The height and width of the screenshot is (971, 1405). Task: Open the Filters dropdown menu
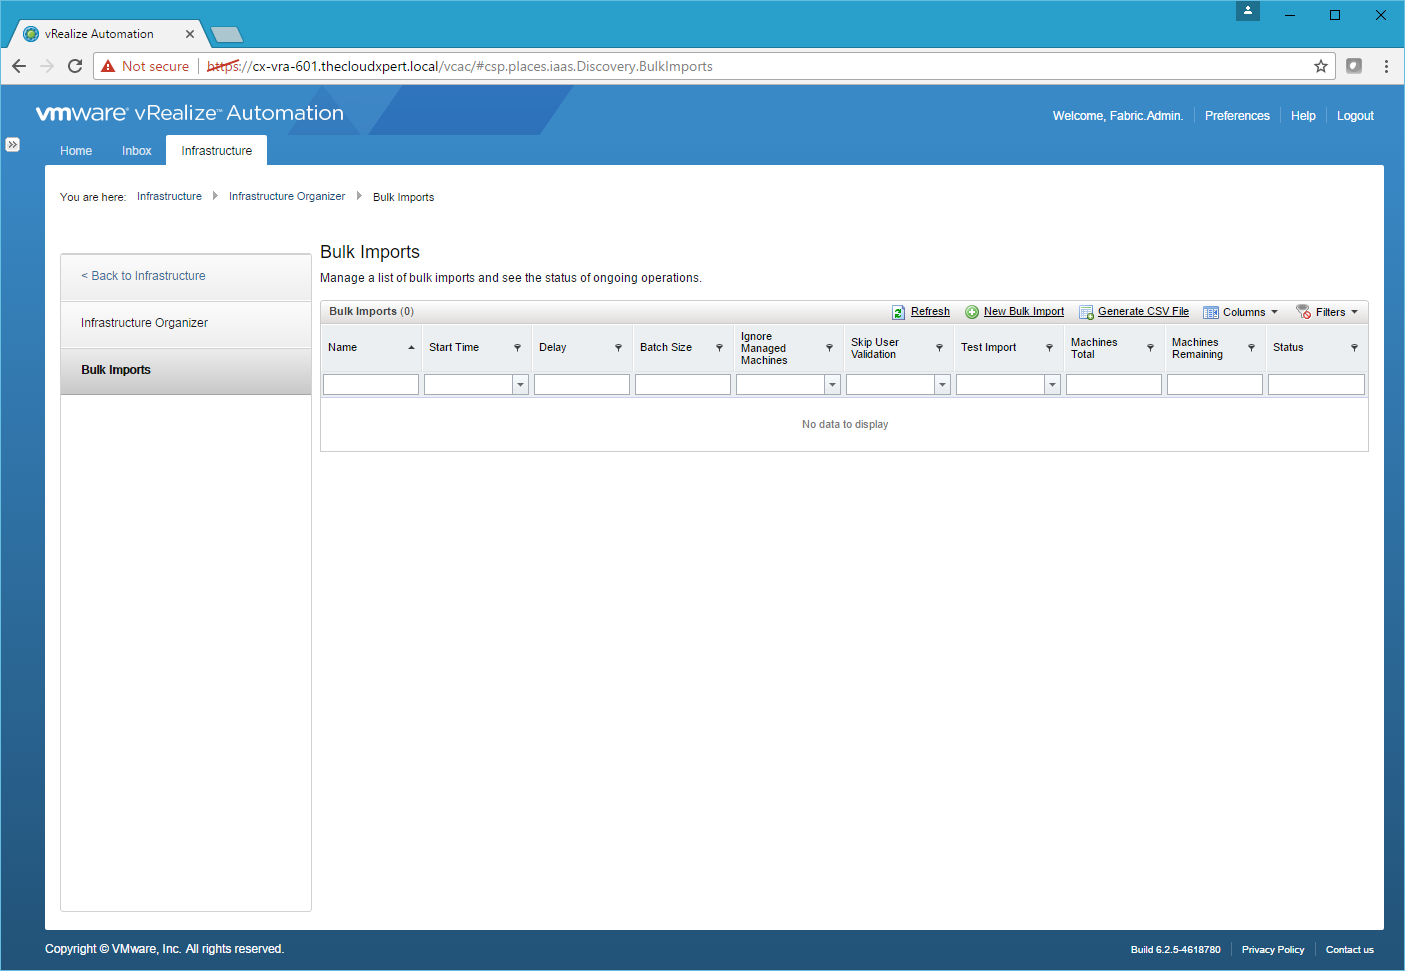tap(1328, 312)
